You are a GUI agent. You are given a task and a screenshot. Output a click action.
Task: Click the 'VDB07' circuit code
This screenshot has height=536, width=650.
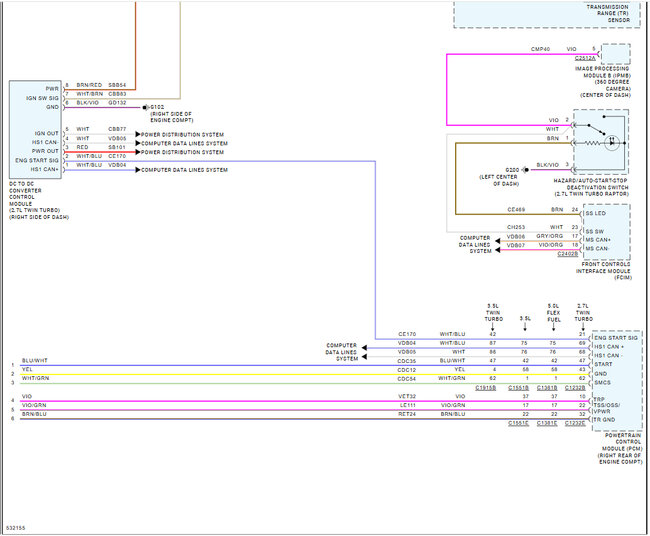point(516,245)
